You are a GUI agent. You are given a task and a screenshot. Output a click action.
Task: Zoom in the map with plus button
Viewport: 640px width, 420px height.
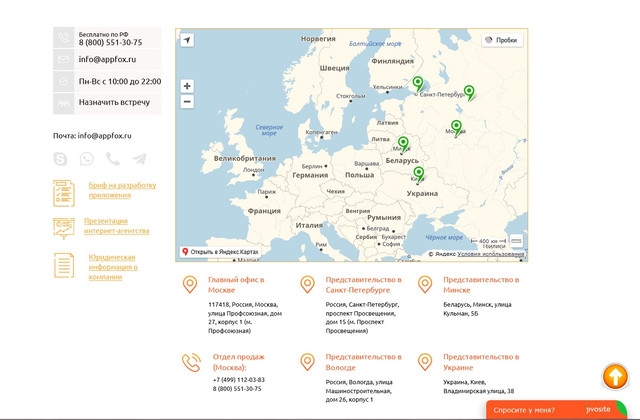click(x=187, y=86)
